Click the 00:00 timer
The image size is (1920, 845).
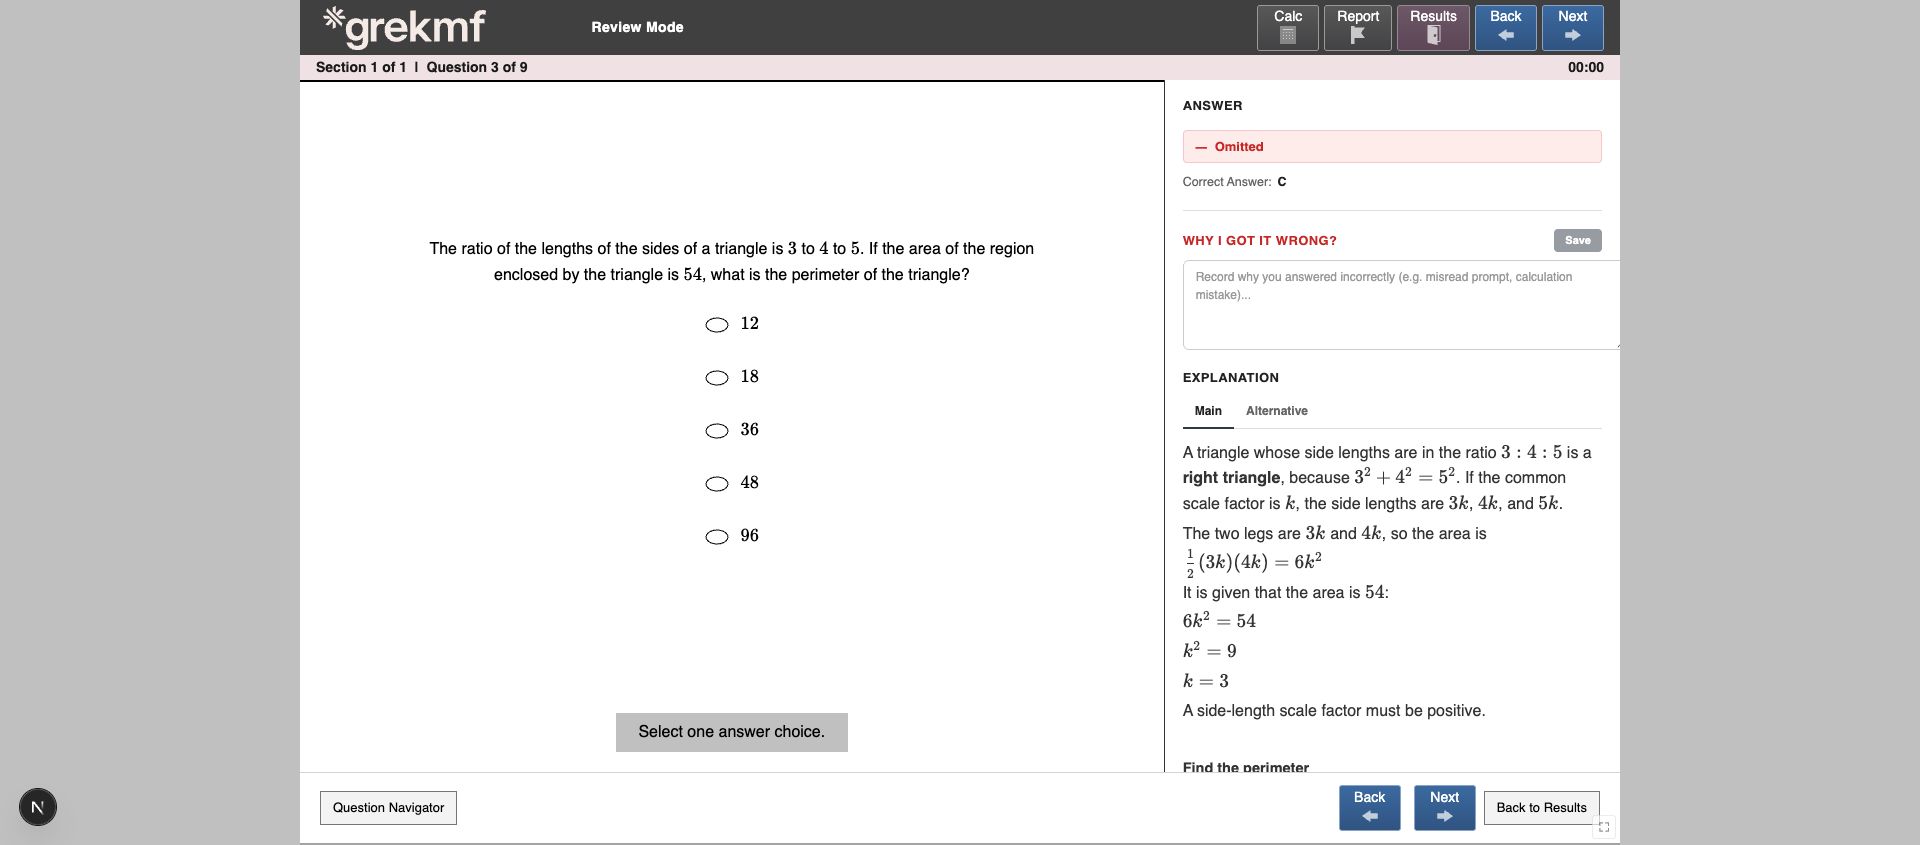1585,67
